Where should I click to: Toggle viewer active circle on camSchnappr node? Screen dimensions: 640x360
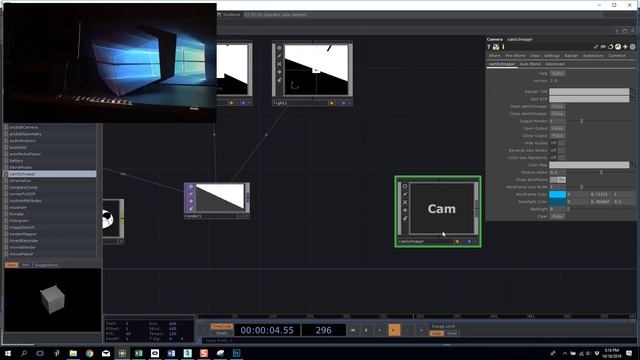pyautogui.click(x=405, y=186)
